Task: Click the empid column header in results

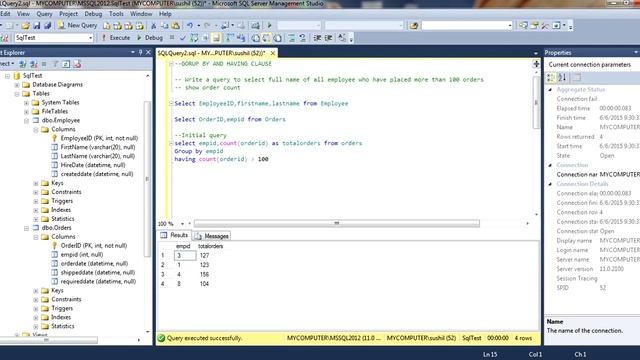Action: tap(183, 246)
